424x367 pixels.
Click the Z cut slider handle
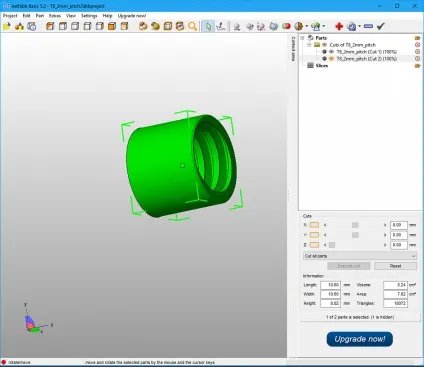[x=332, y=245]
